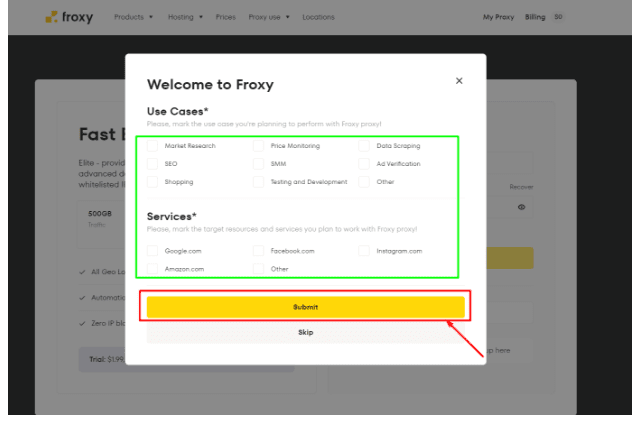Select Testing and Development checkbox
Viewport: 642px width, 423px height.
click(x=258, y=182)
